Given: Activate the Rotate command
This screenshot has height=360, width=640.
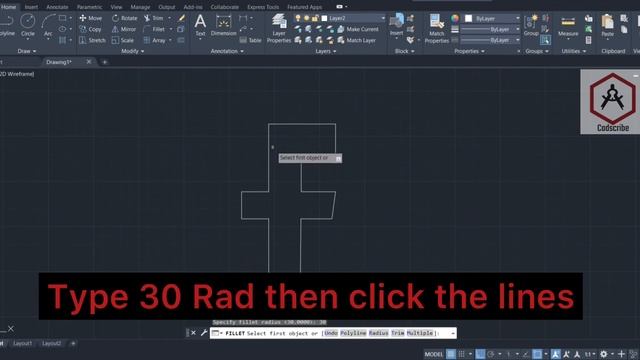Looking at the screenshot, I should click(124, 18).
